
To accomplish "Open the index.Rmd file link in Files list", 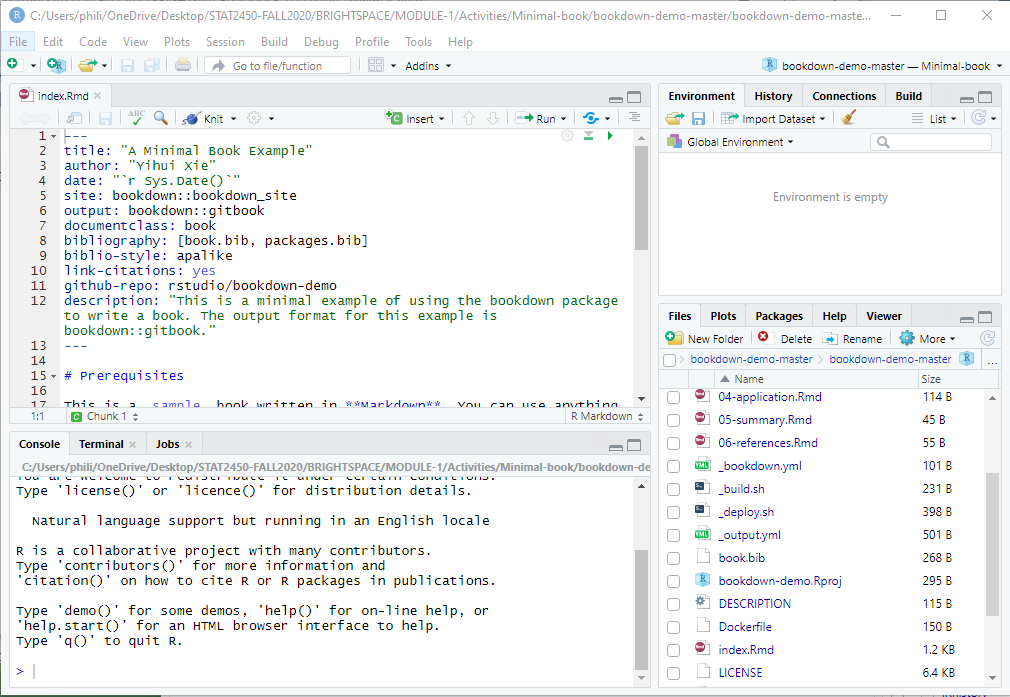I will click(746, 650).
